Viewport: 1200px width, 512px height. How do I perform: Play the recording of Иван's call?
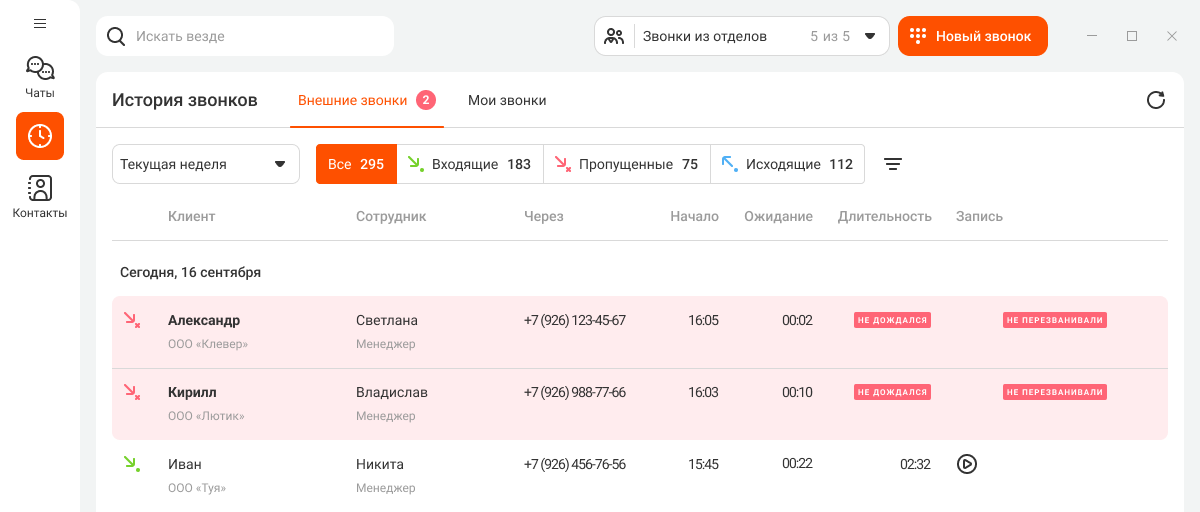(966, 464)
